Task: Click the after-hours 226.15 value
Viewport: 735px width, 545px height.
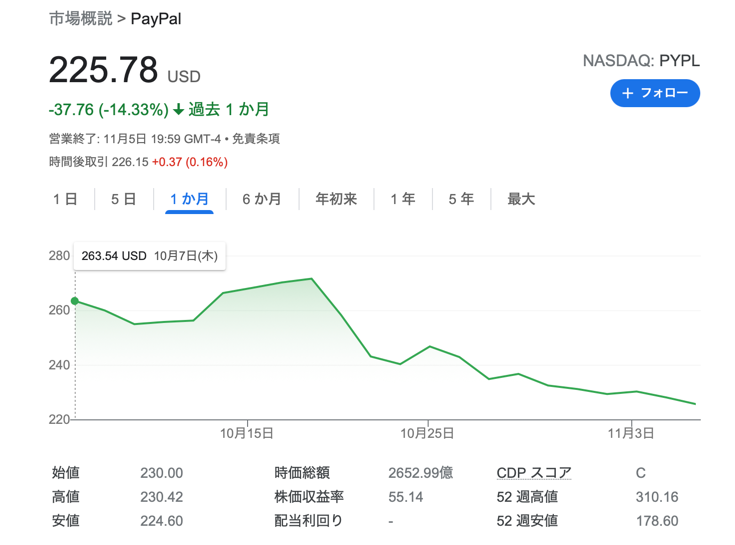Action: [130, 162]
